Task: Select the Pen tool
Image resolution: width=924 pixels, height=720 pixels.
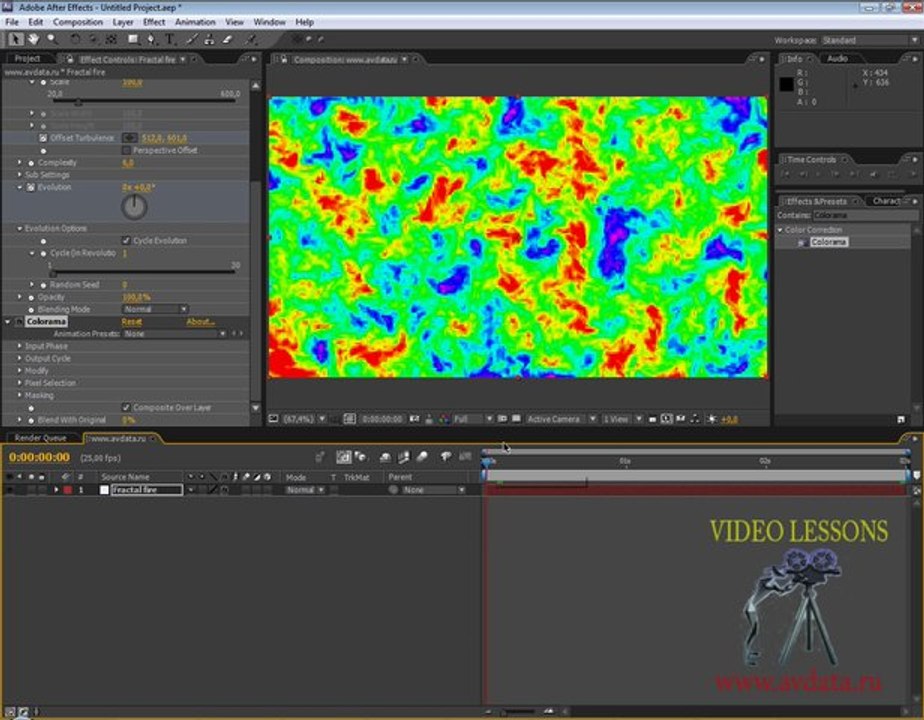Action: 151,39
